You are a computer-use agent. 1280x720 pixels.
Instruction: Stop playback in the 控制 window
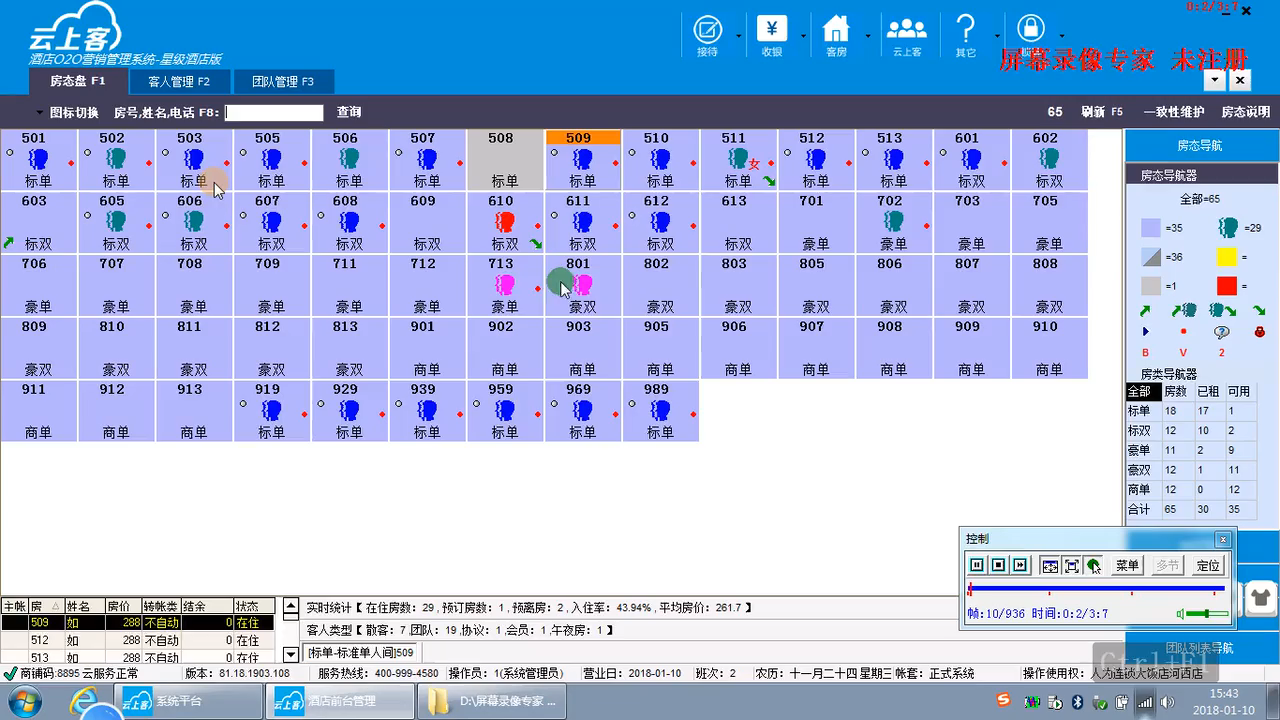(998, 565)
